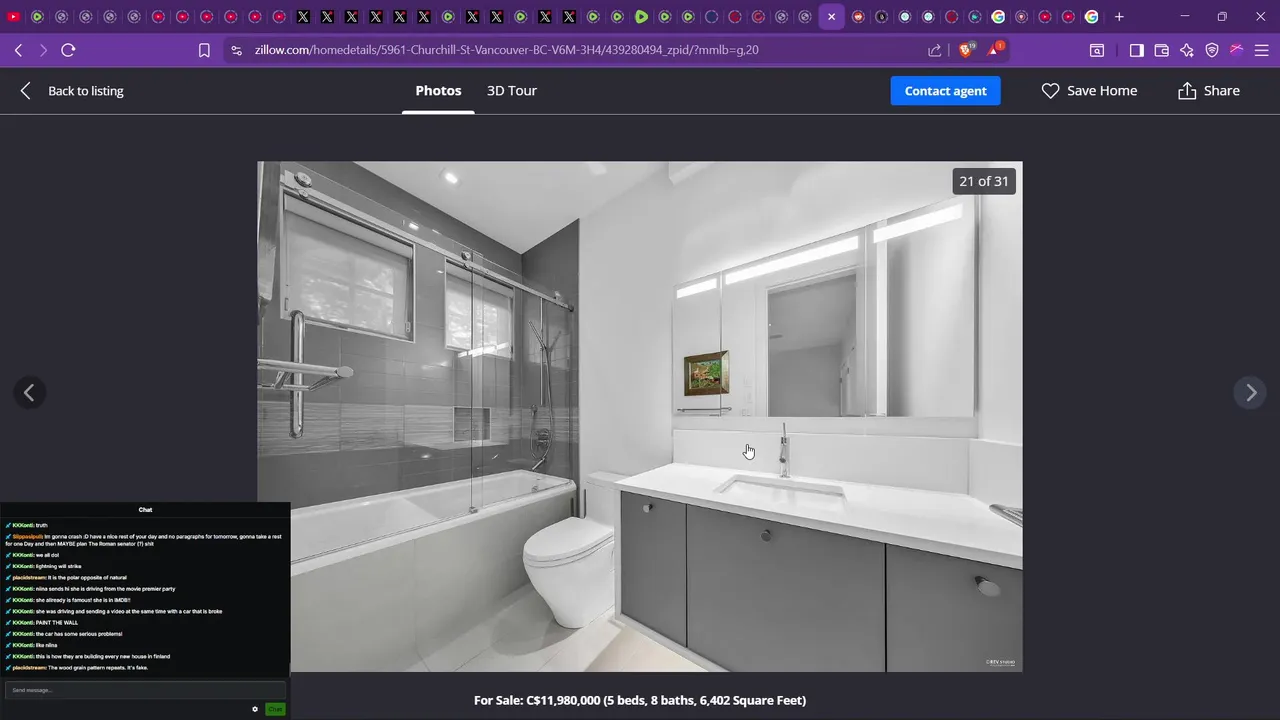Click the Contact agent button
Image resolution: width=1280 pixels, height=720 pixels.
coord(945,91)
